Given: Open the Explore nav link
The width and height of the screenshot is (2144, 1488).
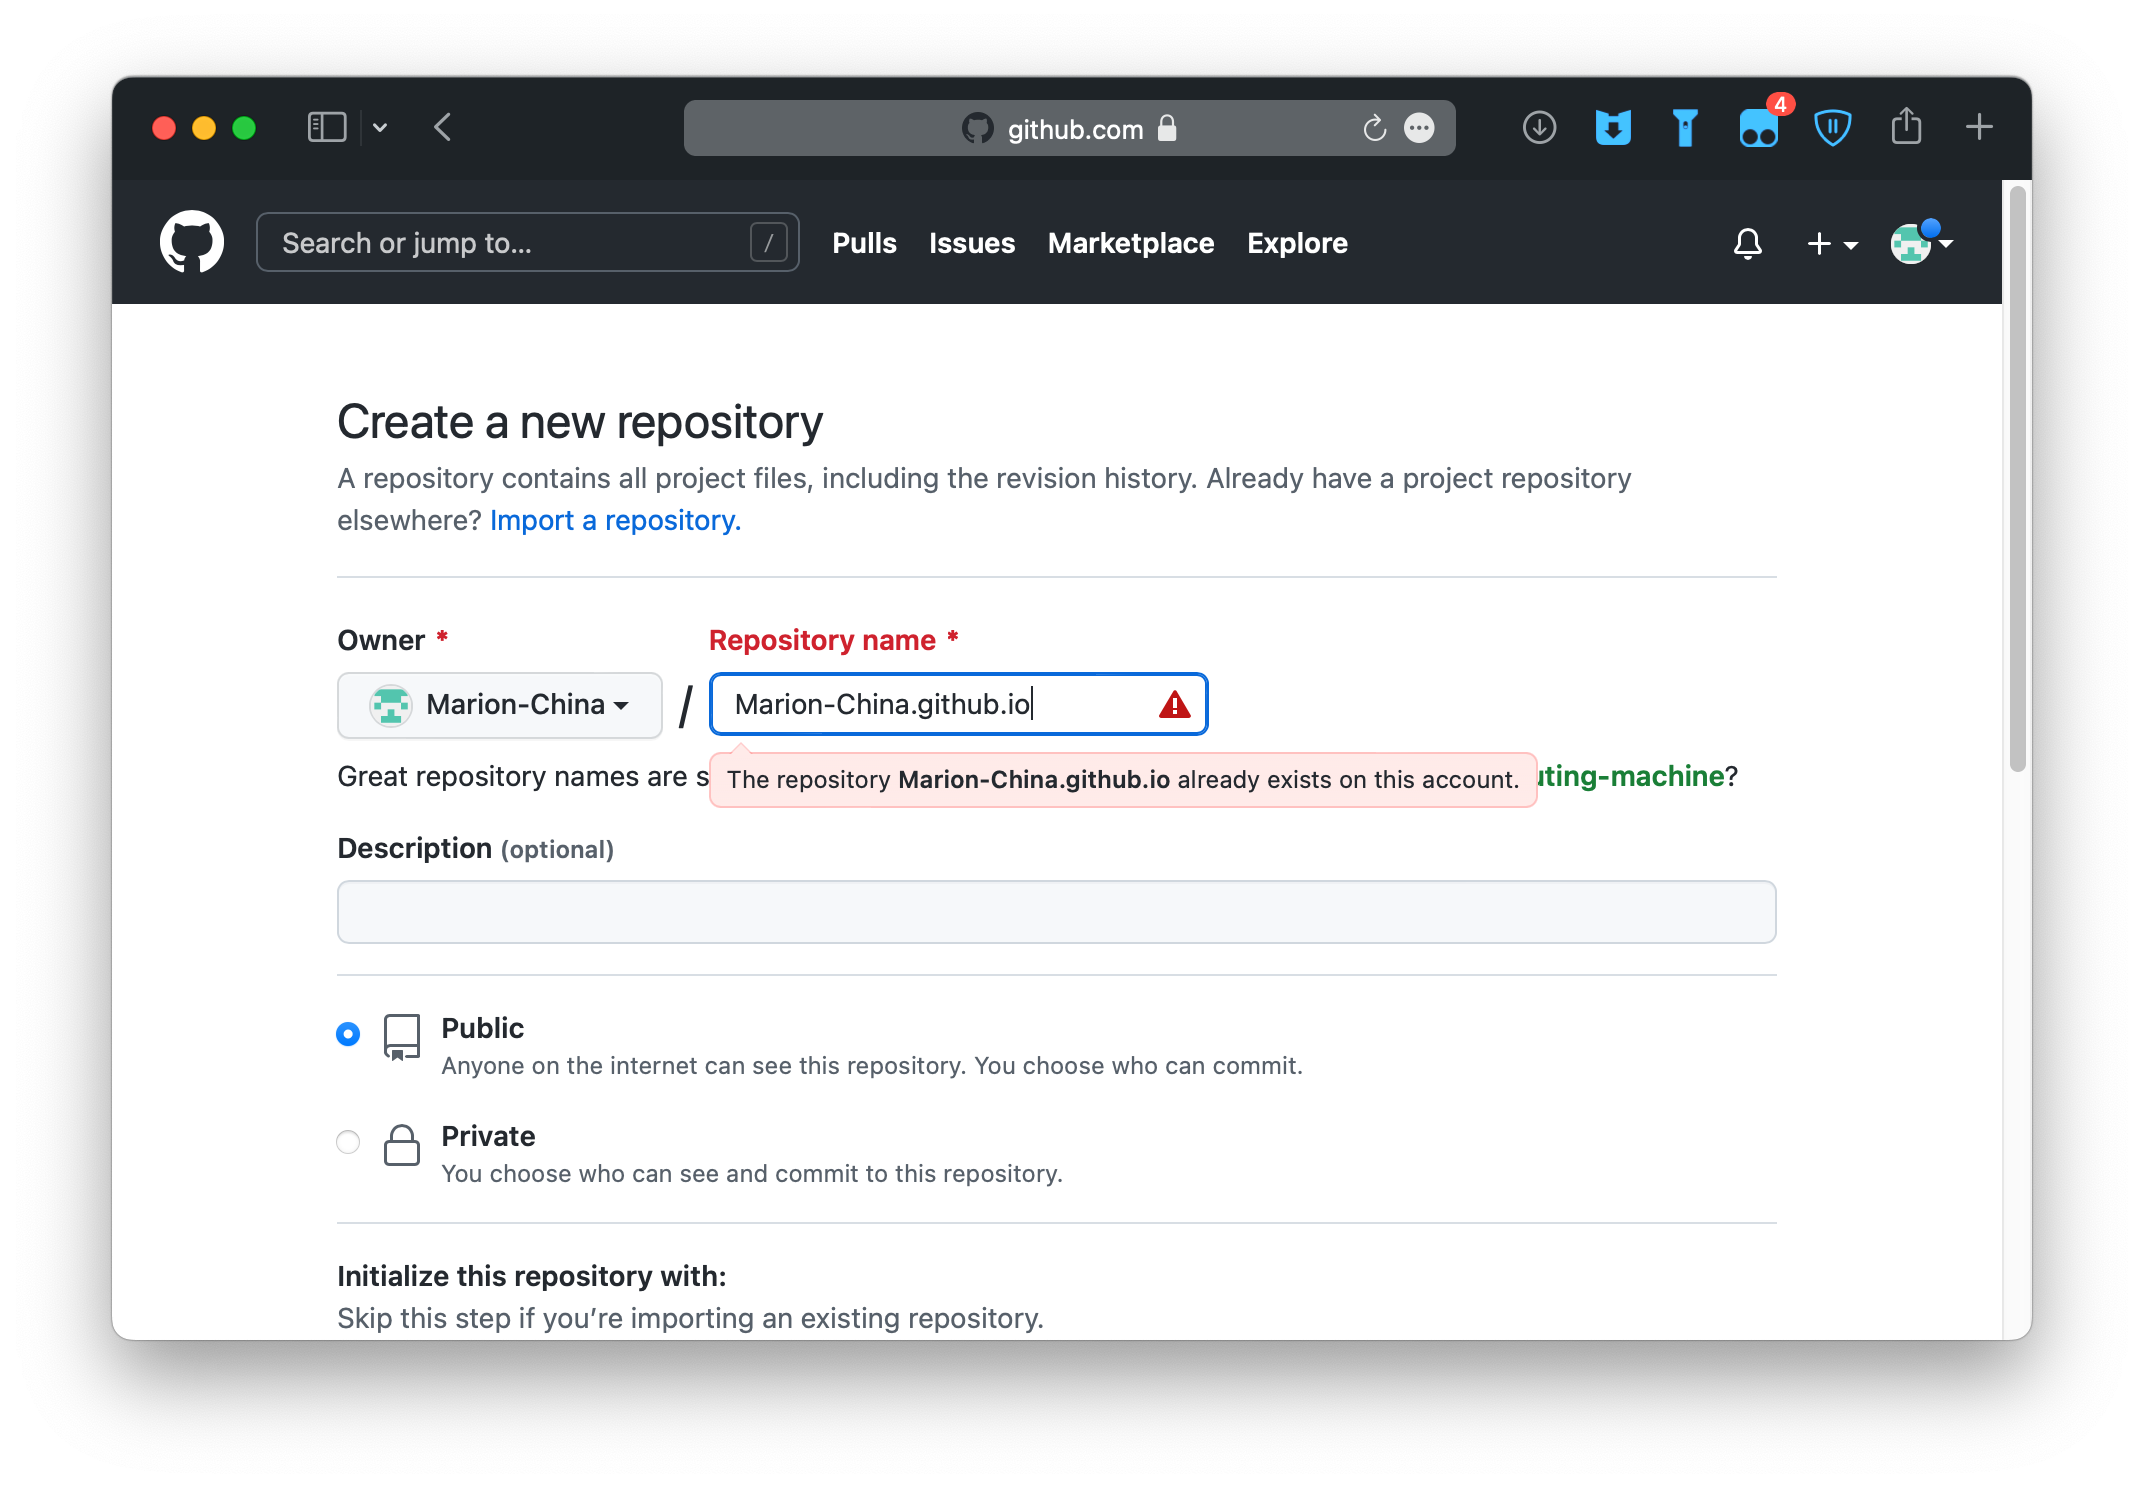Looking at the screenshot, I should click(x=1297, y=243).
